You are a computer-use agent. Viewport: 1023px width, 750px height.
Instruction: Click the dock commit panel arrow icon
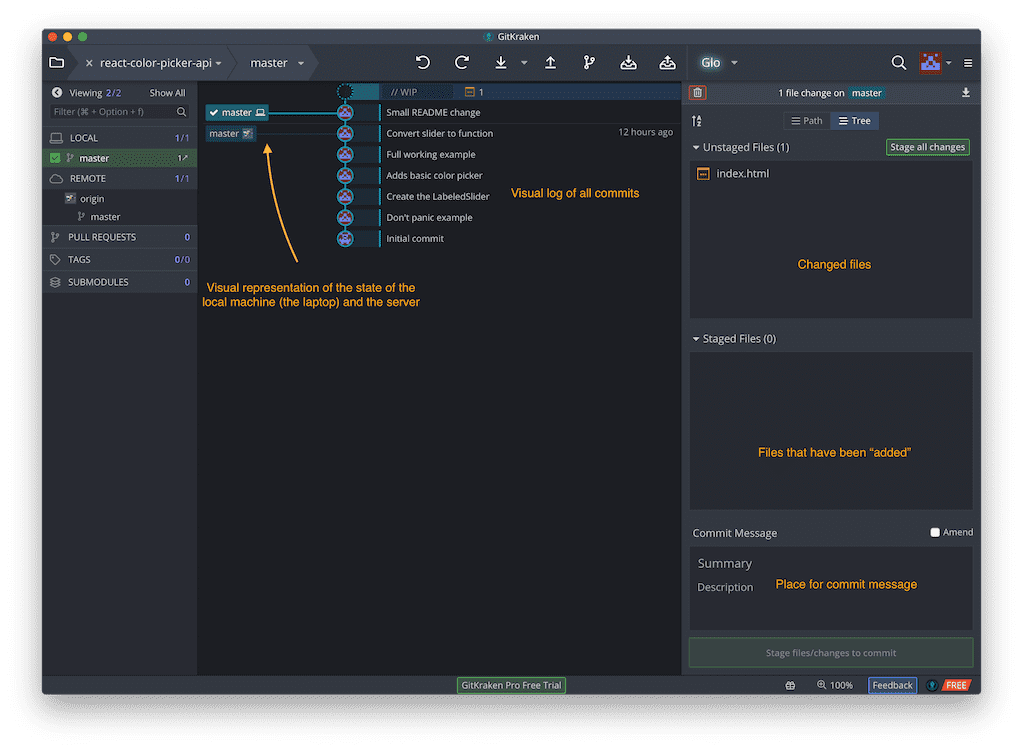point(966,93)
